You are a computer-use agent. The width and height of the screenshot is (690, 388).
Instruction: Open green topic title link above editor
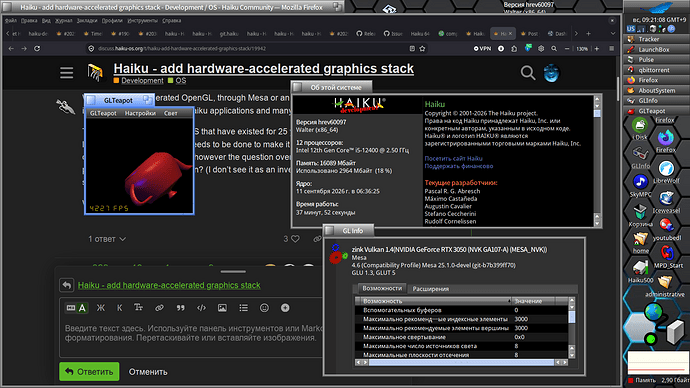pos(169,285)
